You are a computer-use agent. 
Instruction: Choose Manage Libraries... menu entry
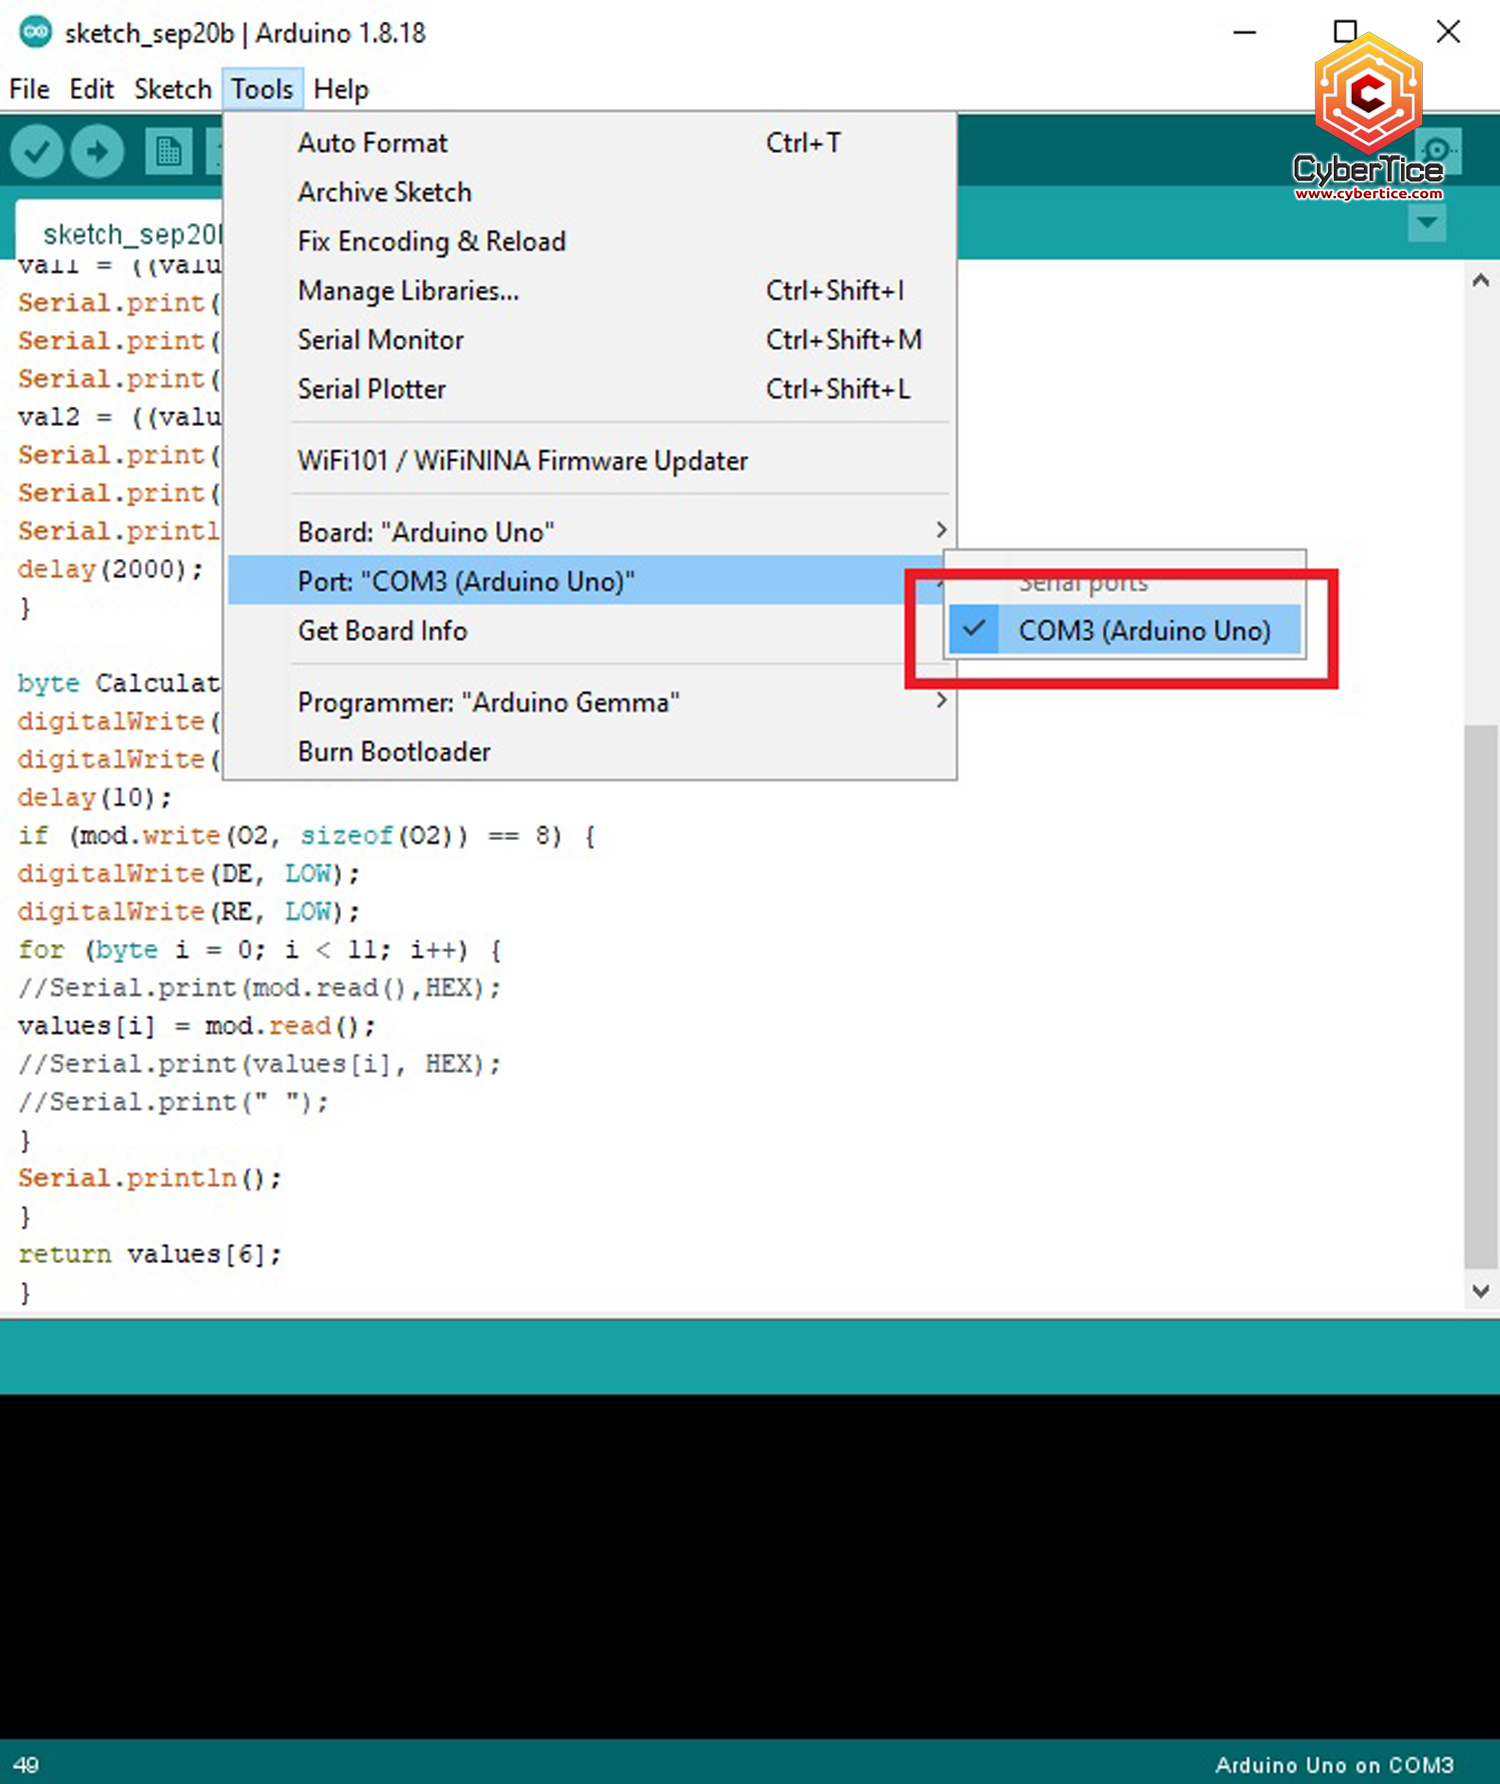(408, 291)
